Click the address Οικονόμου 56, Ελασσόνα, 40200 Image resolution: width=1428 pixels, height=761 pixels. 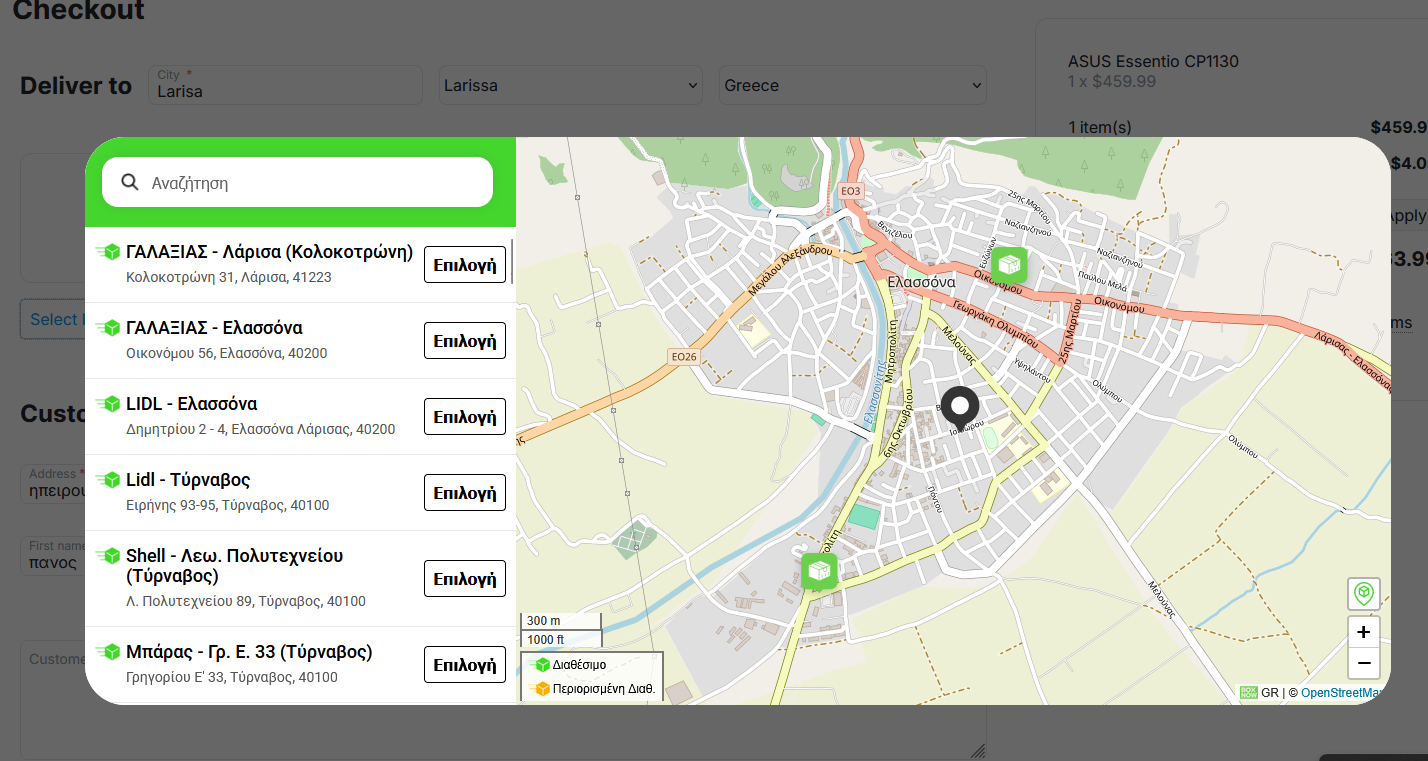pyautogui.click(x=227, y=353)
